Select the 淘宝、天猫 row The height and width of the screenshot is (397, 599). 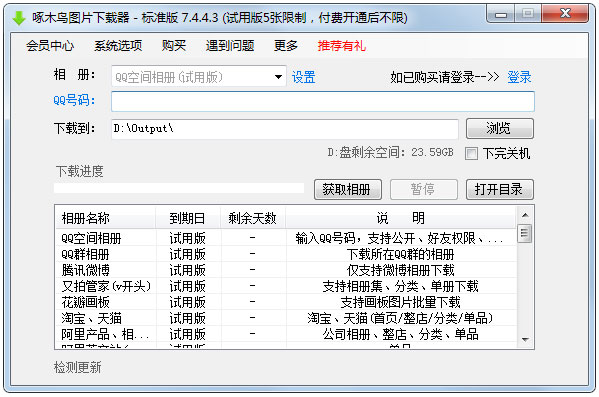[286, 318]
